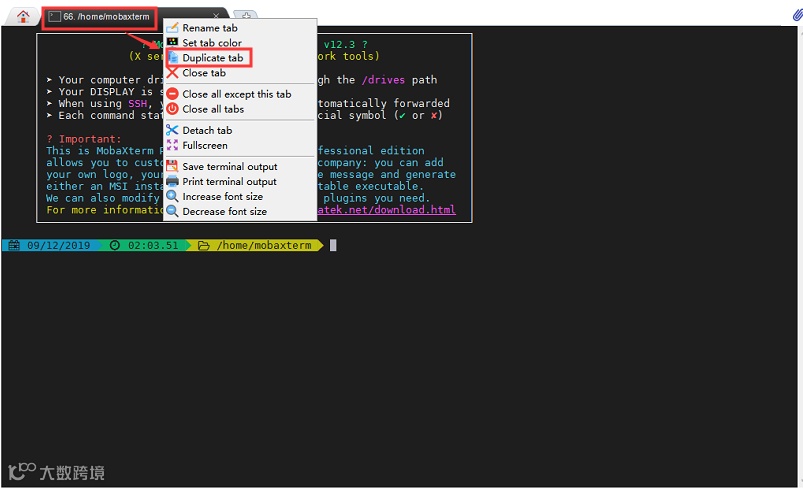This screenshot has height=488, width=803.
Task: Click the Set tab color icon
Action: point(173,43)
